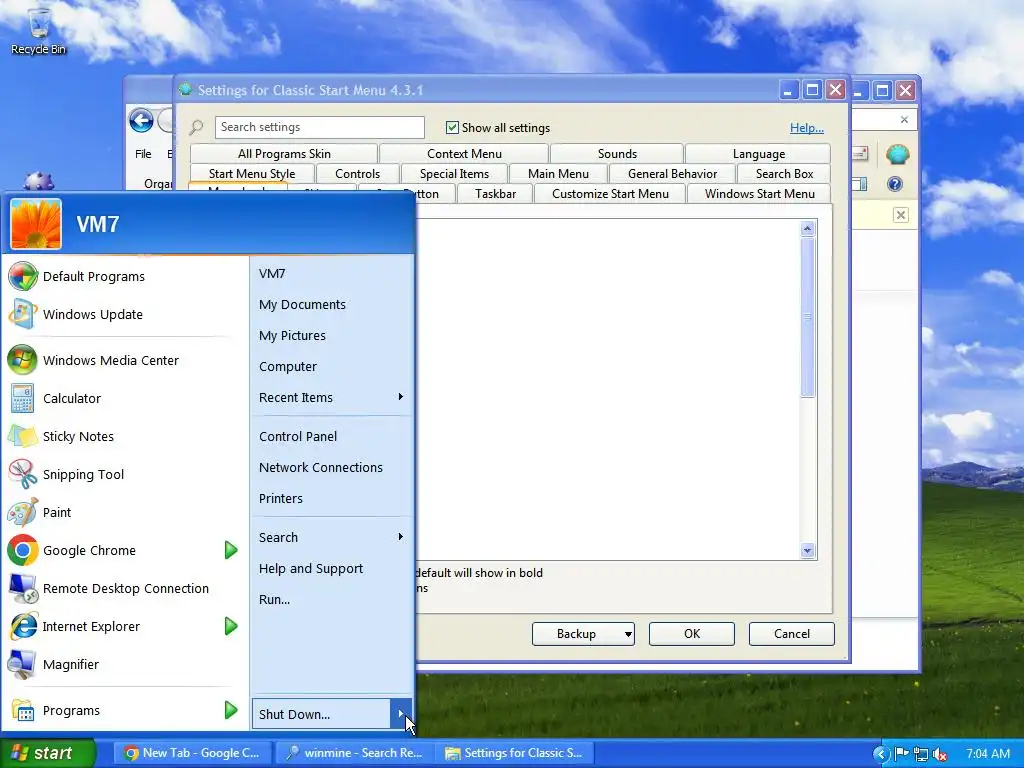Click the Classic Shell icon in Explorer toolbar

(897, 155)
